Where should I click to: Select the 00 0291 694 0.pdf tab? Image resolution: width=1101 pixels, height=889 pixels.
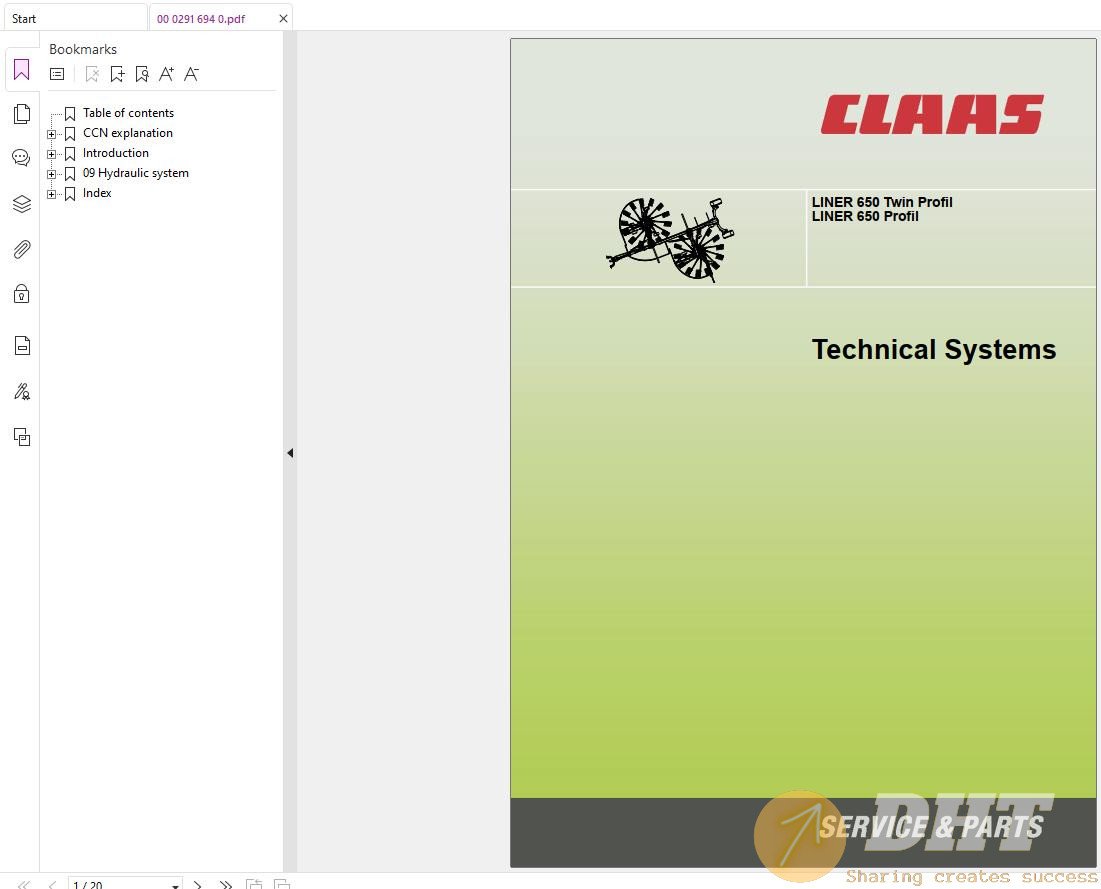tap(201, 19)
